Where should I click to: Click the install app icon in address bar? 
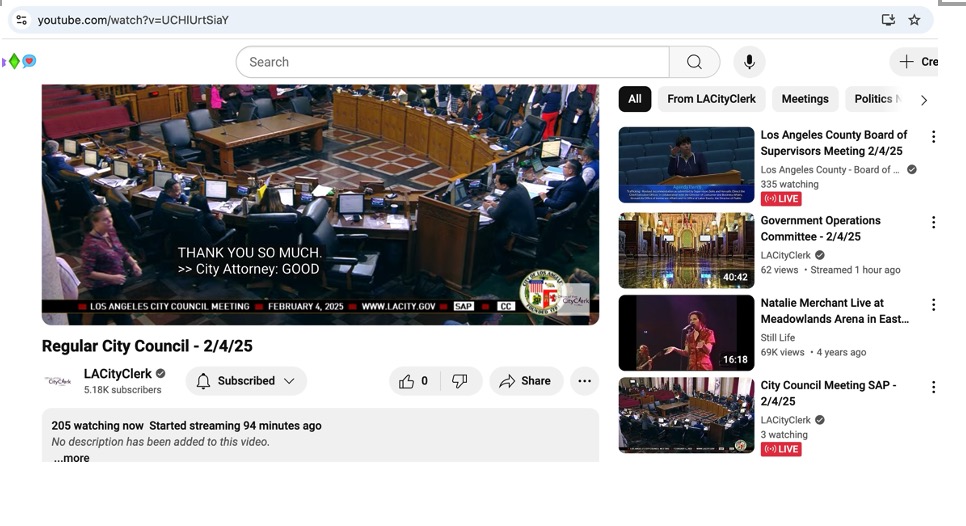pos(888,20)
